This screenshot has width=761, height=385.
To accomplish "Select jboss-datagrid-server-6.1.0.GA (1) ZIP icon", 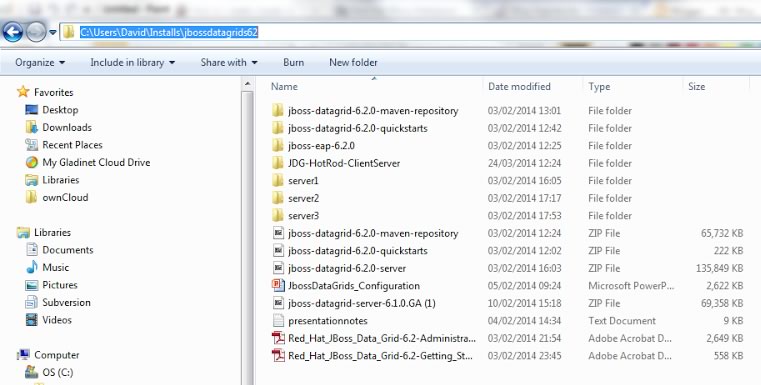I will point(278,303).
